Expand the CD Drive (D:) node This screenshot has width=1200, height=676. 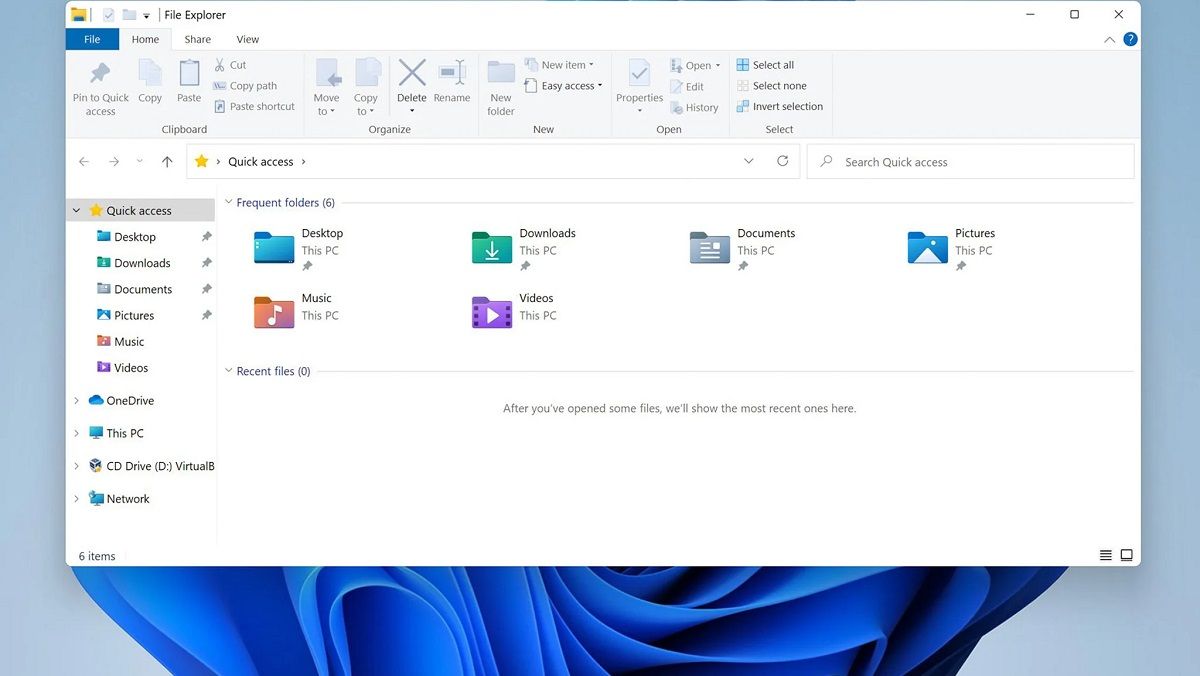tap(77, 466)
